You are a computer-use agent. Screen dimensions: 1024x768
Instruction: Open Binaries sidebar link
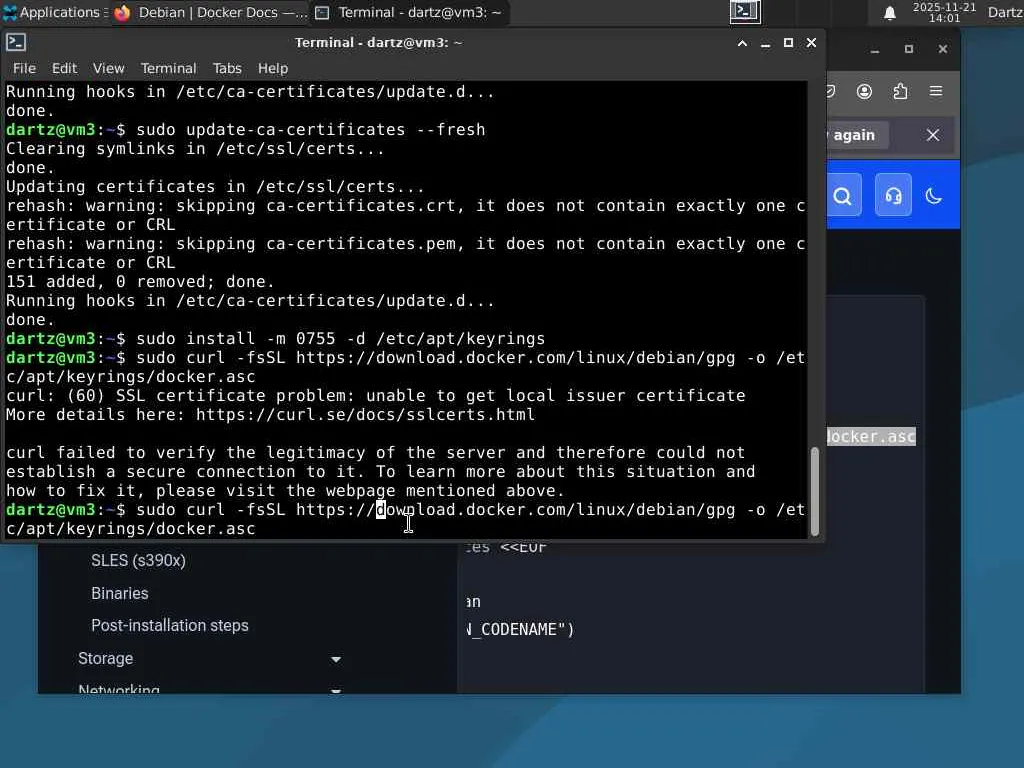(120, 593)
